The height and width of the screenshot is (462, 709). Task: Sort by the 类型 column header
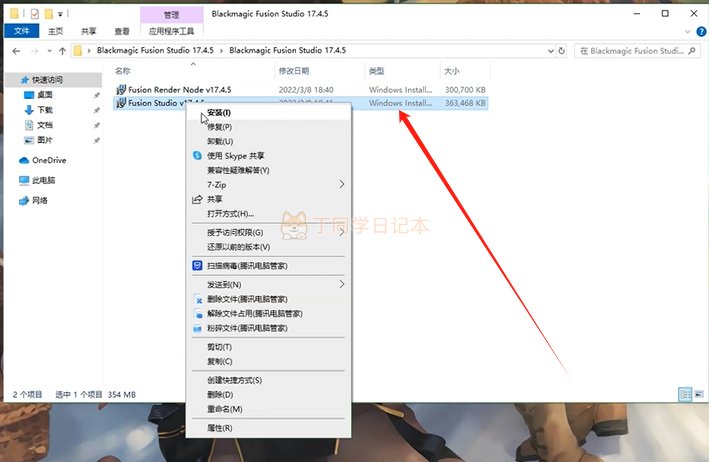pos(402,71)
